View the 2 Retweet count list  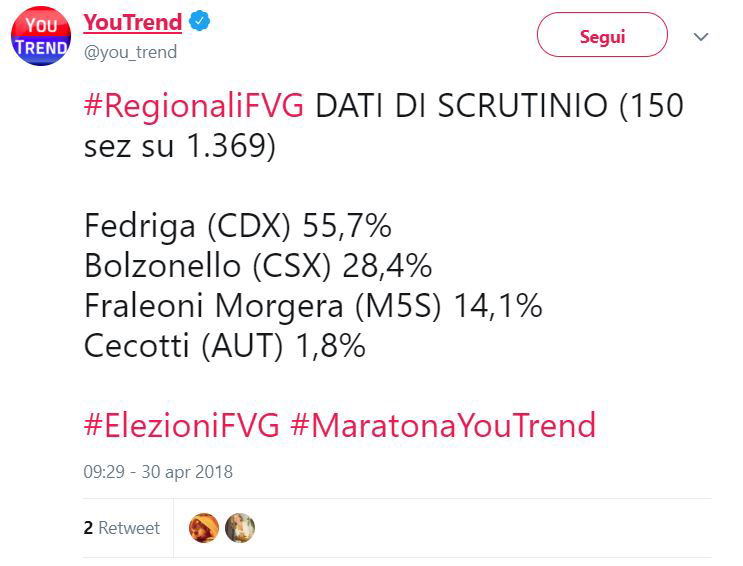tap(122, 528)
